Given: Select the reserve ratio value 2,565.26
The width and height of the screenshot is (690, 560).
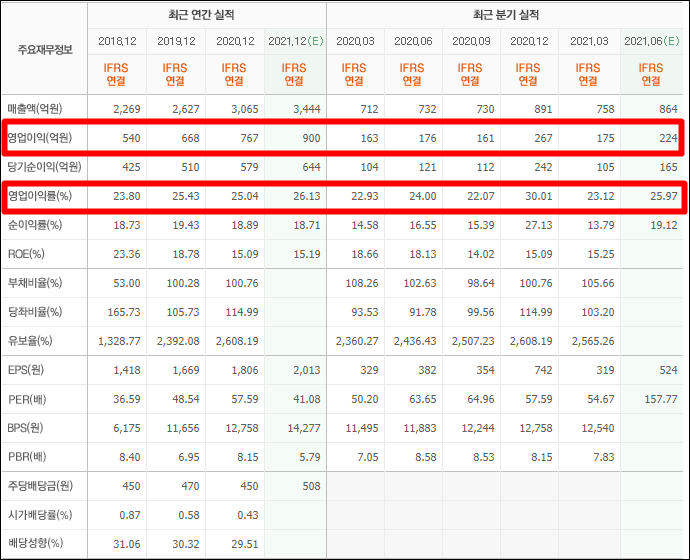Looking at the screenshot, I should (593, 341).
